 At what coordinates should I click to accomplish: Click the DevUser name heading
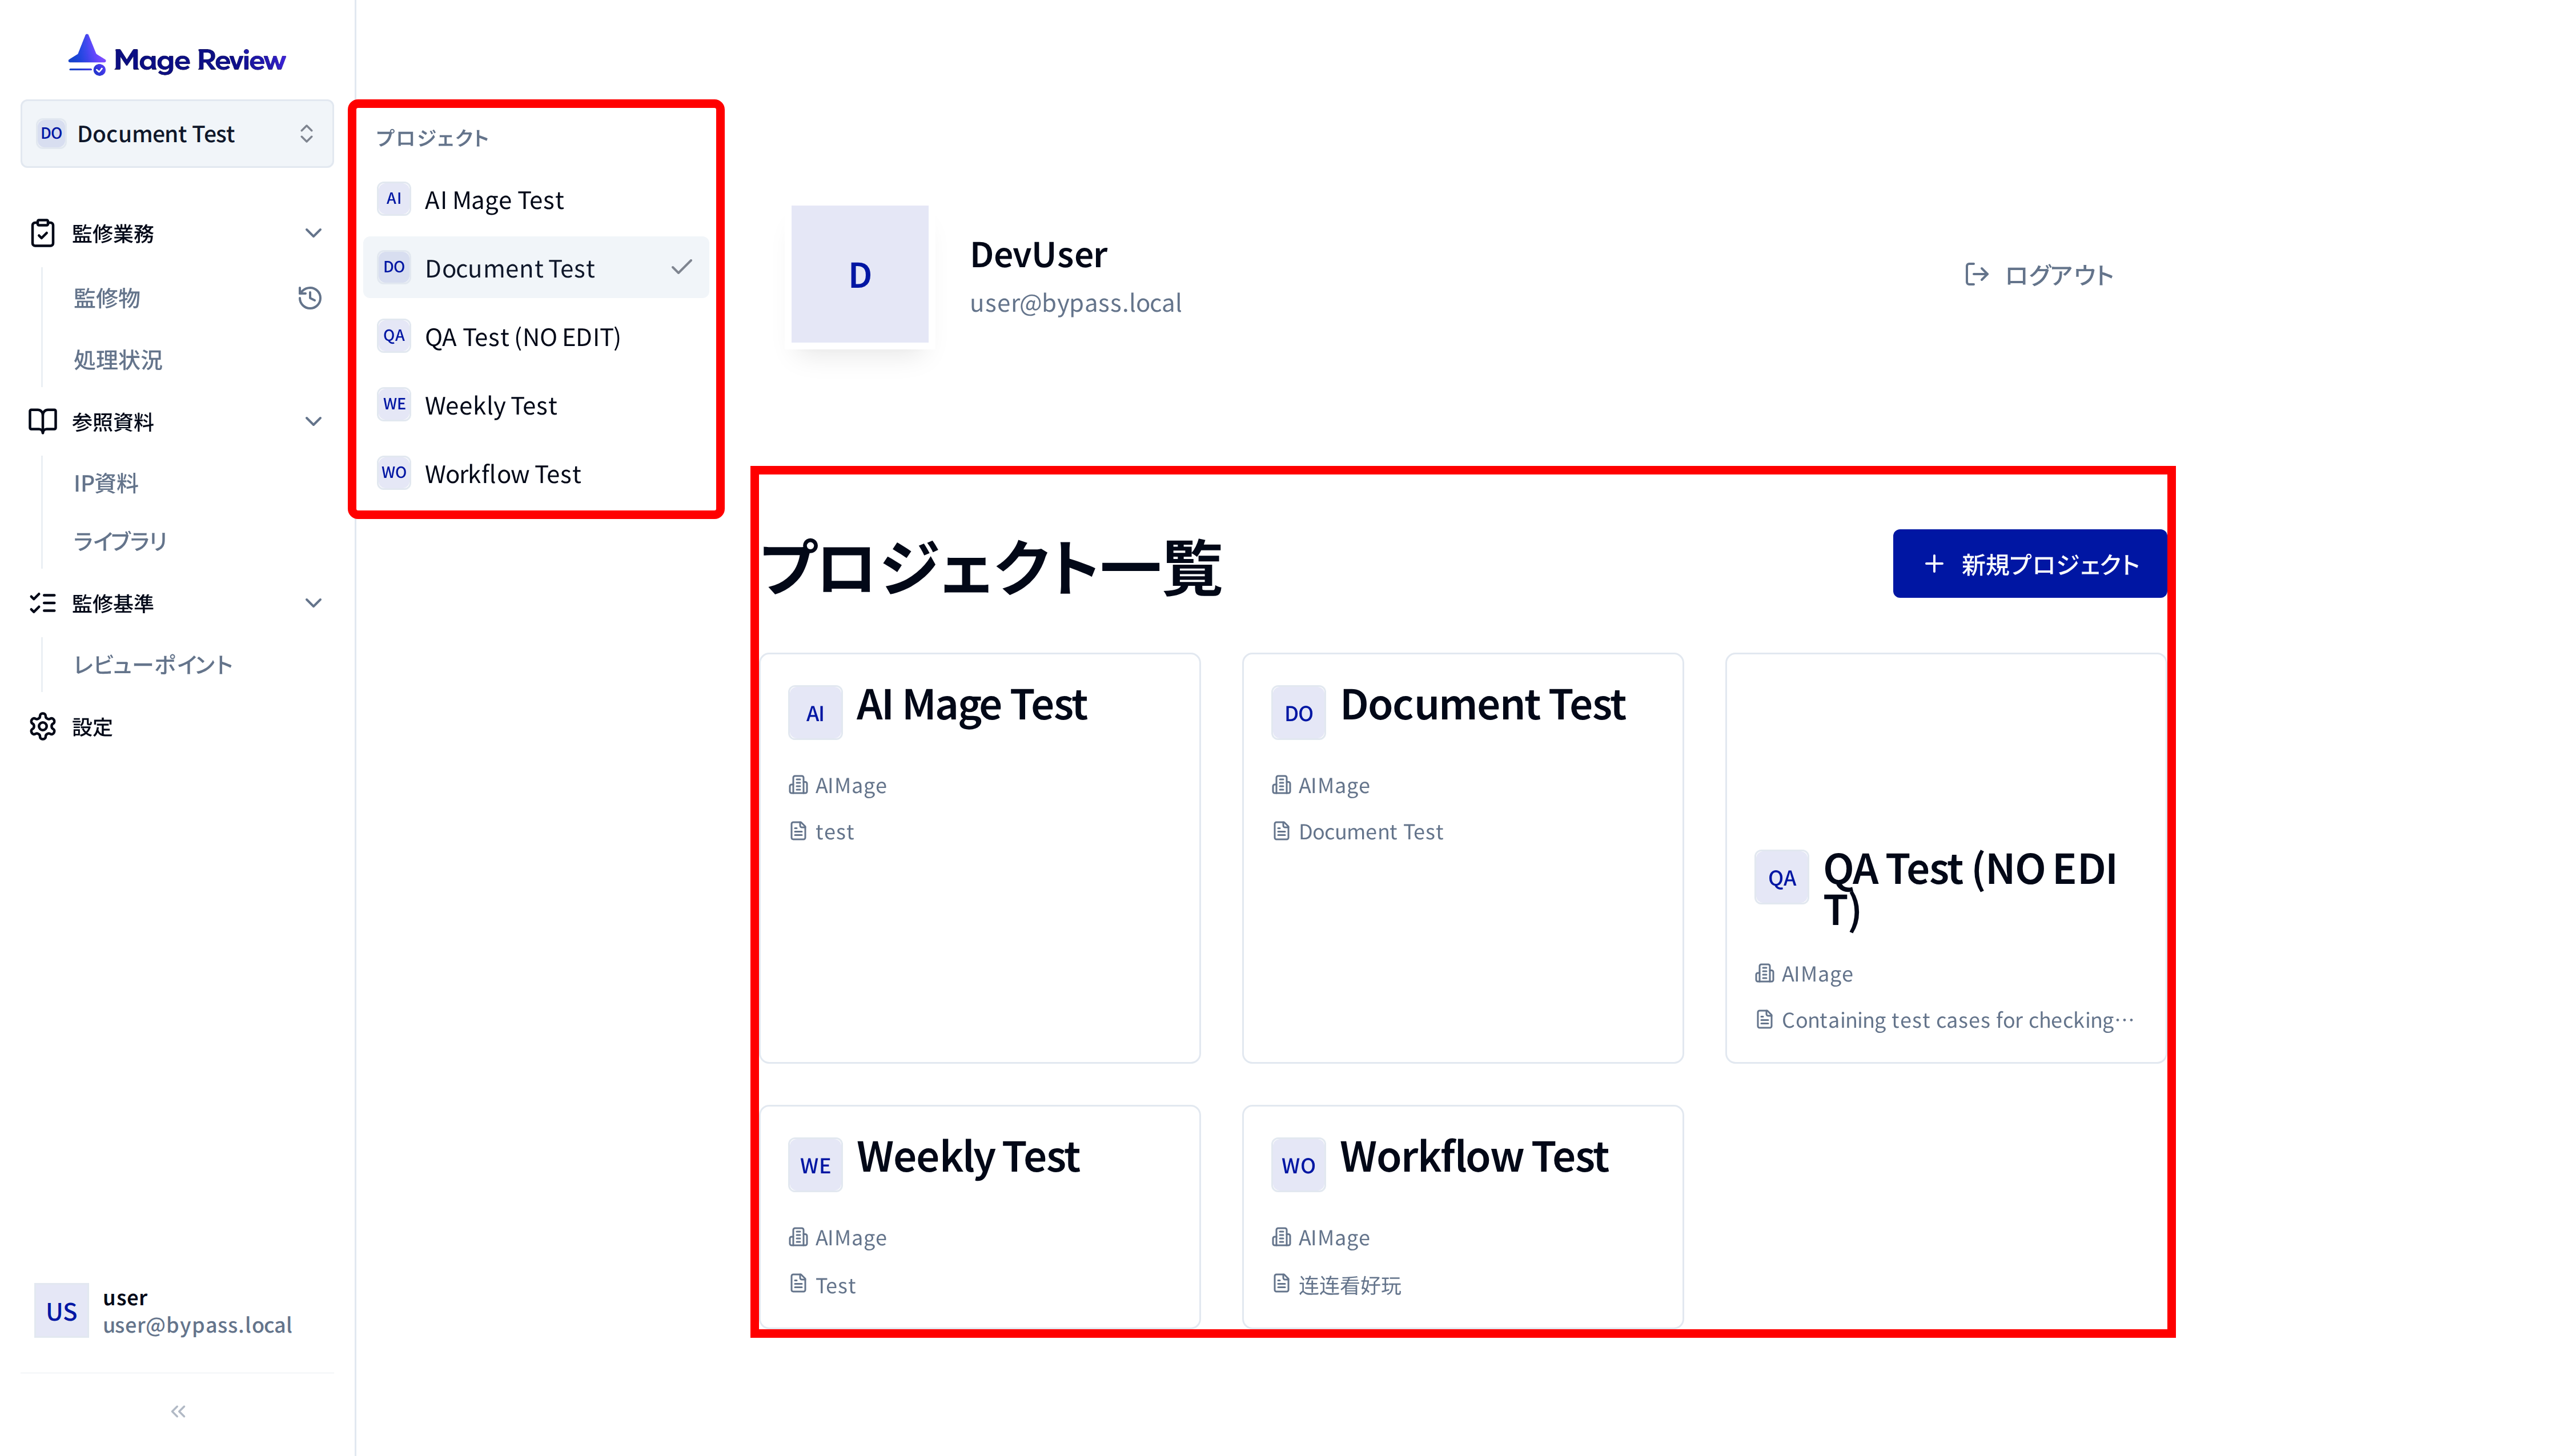point(1038,254)
